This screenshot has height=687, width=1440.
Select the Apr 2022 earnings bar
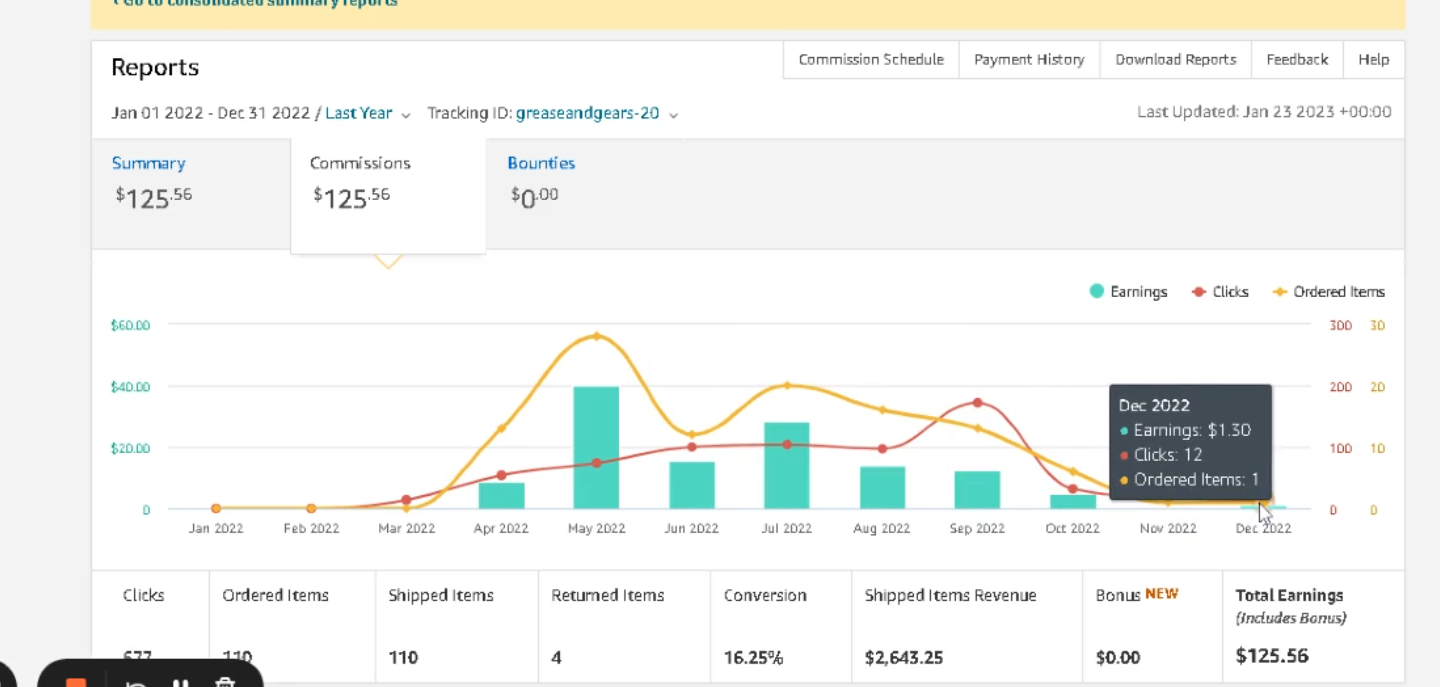click(501, 496)
